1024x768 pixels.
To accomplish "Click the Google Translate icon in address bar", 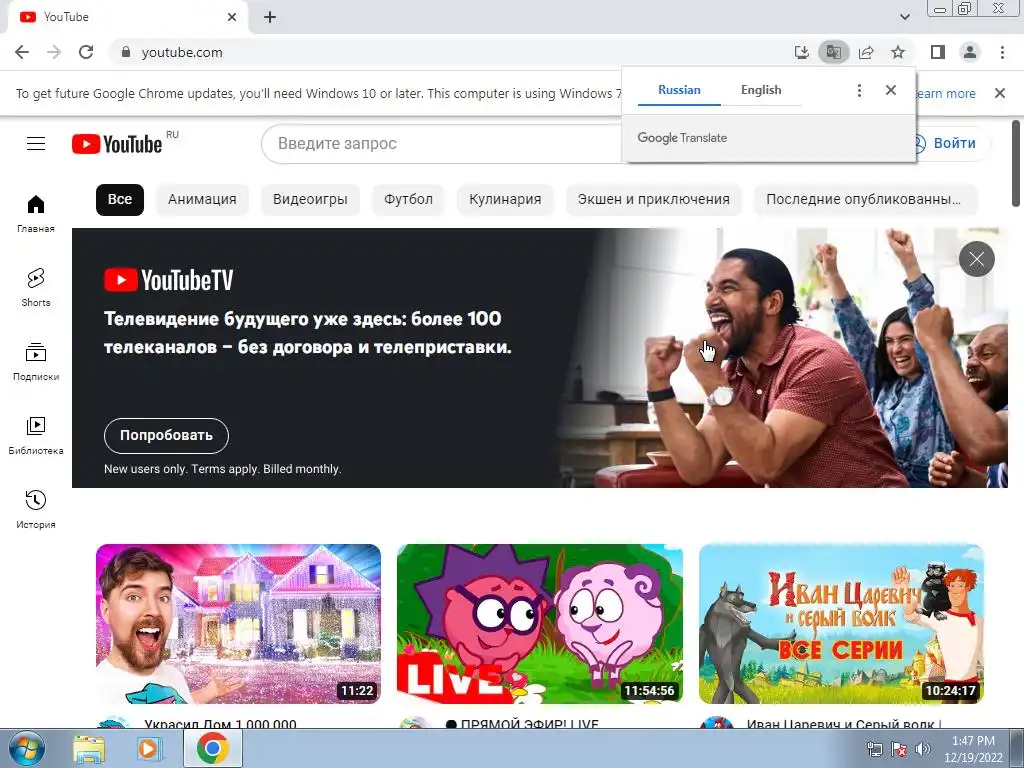I will coord(834,52).
